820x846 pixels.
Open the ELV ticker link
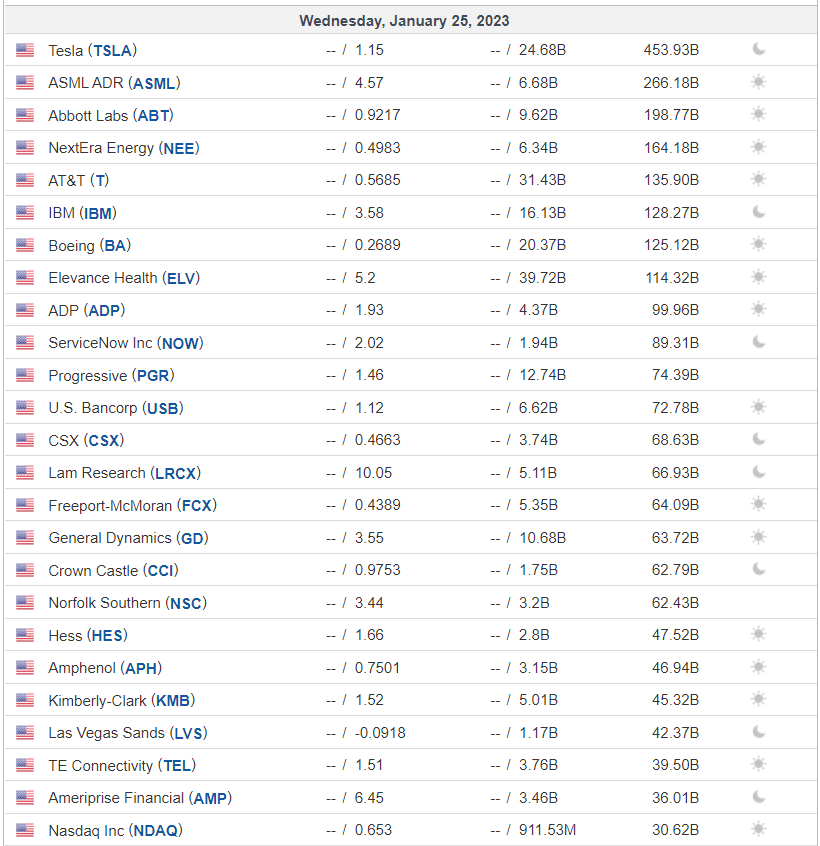pyautogui.click(x=181, y=278)
